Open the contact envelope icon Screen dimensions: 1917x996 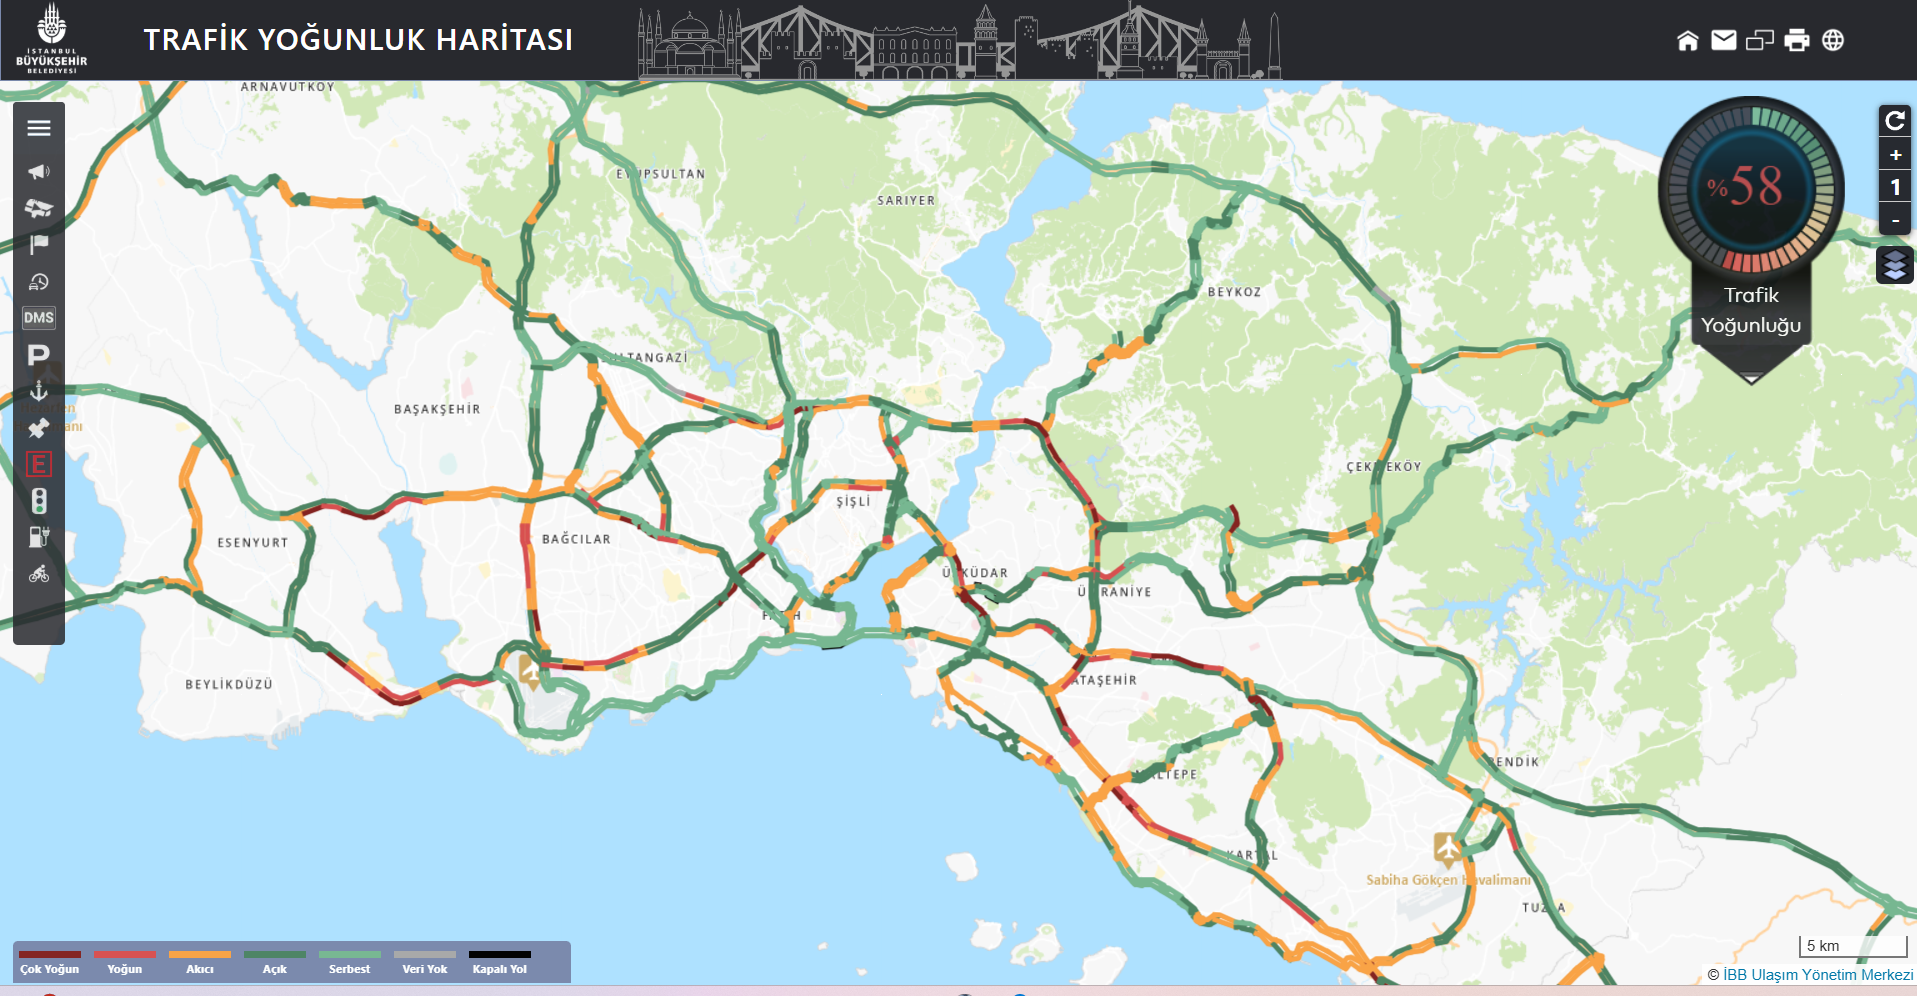click(1724, 40)
